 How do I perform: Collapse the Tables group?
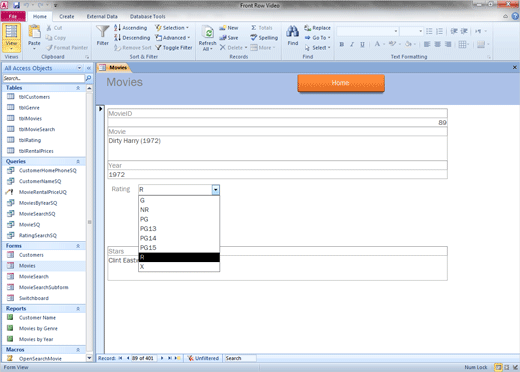click(x=78, y=88)
